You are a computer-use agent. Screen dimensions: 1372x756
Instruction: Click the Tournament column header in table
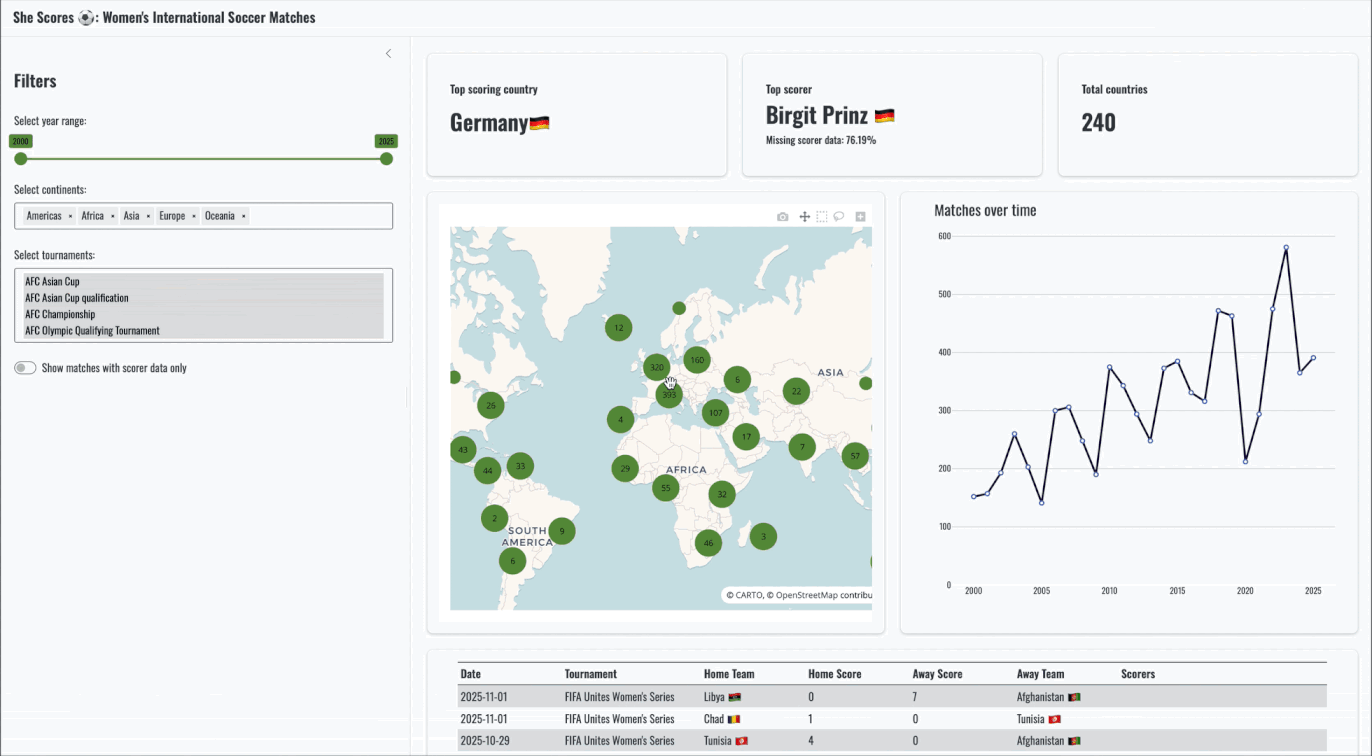[x=590, y=674]
